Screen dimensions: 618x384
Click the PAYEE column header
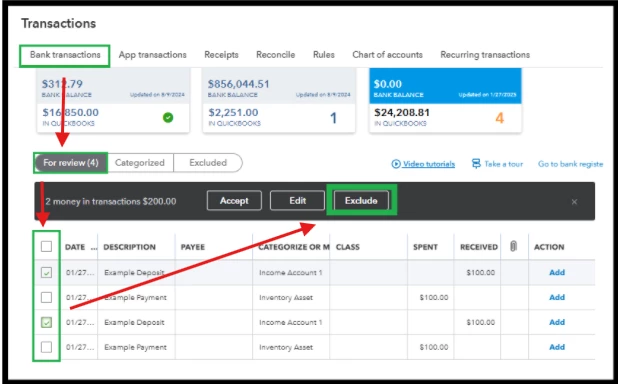[x=193, y=247]
